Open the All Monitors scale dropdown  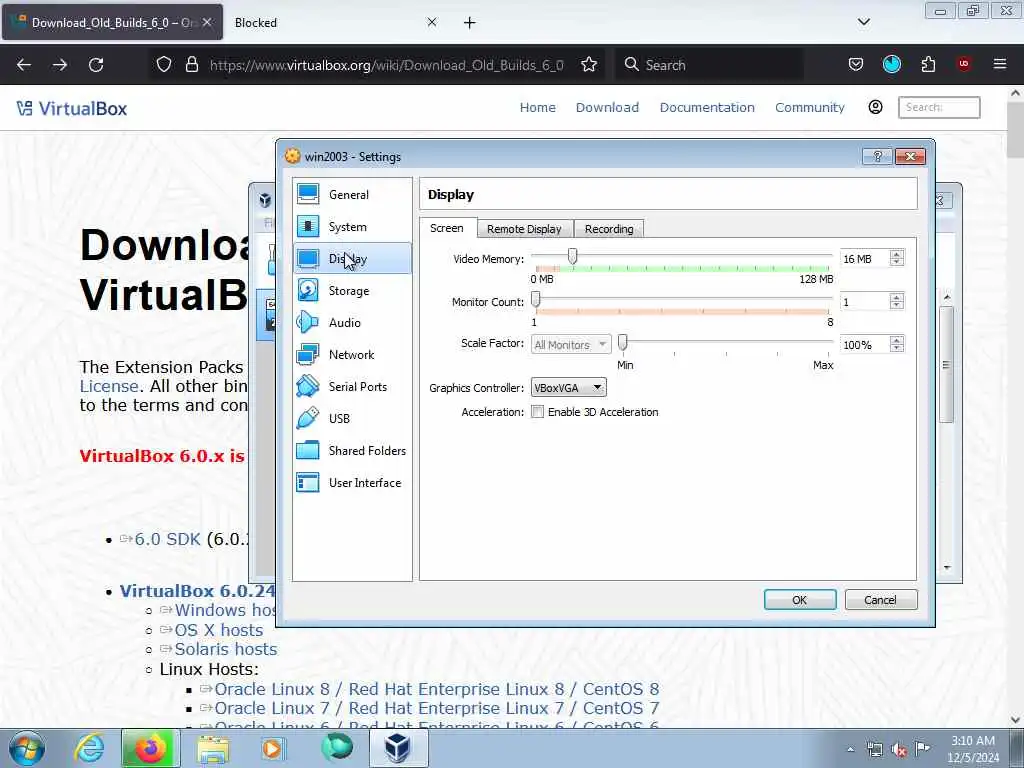tap(571, 344)
